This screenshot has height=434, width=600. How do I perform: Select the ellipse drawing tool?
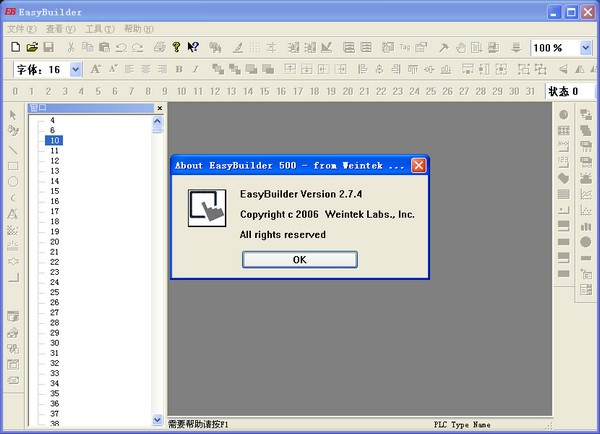[x=13, y=182]
